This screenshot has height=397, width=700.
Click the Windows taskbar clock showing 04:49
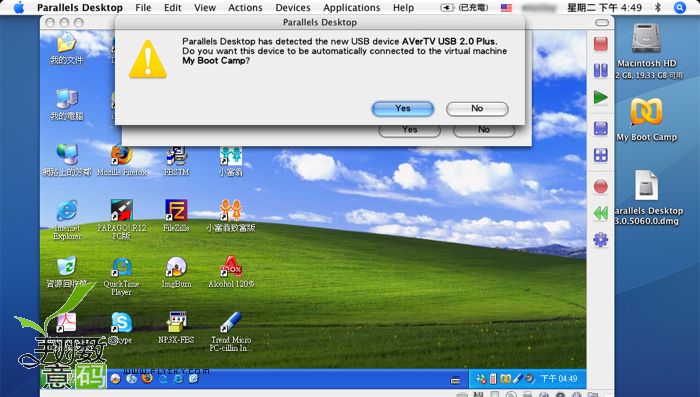coord(559,379)
